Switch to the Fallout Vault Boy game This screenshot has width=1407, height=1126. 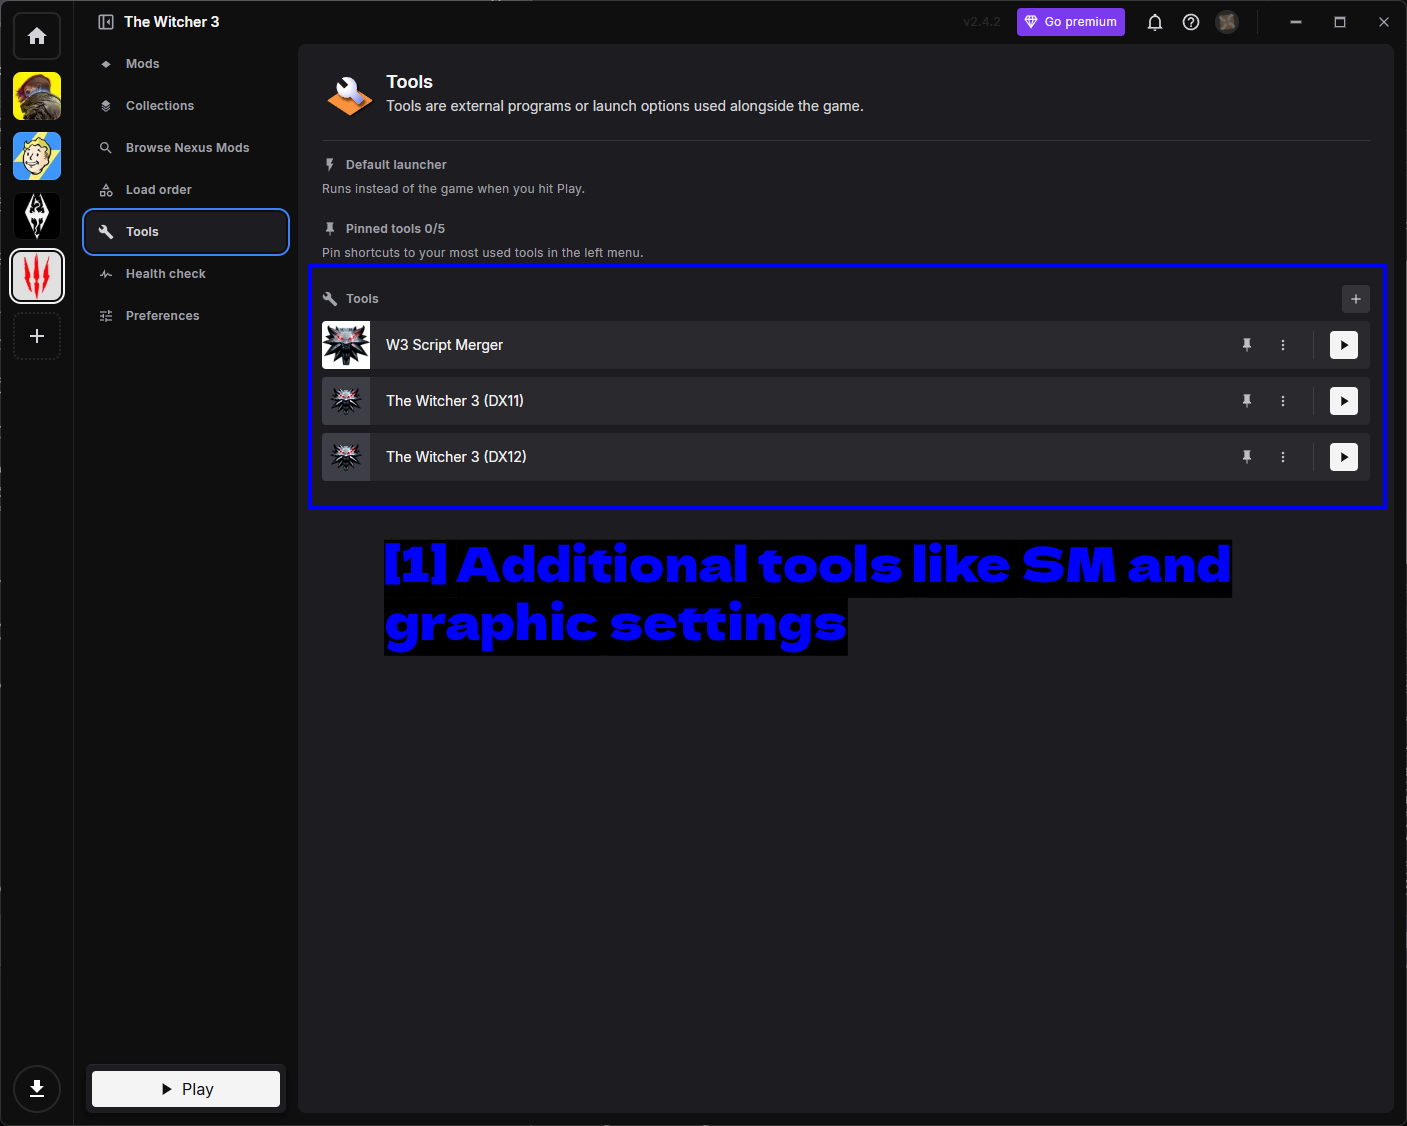coord(37,156)
